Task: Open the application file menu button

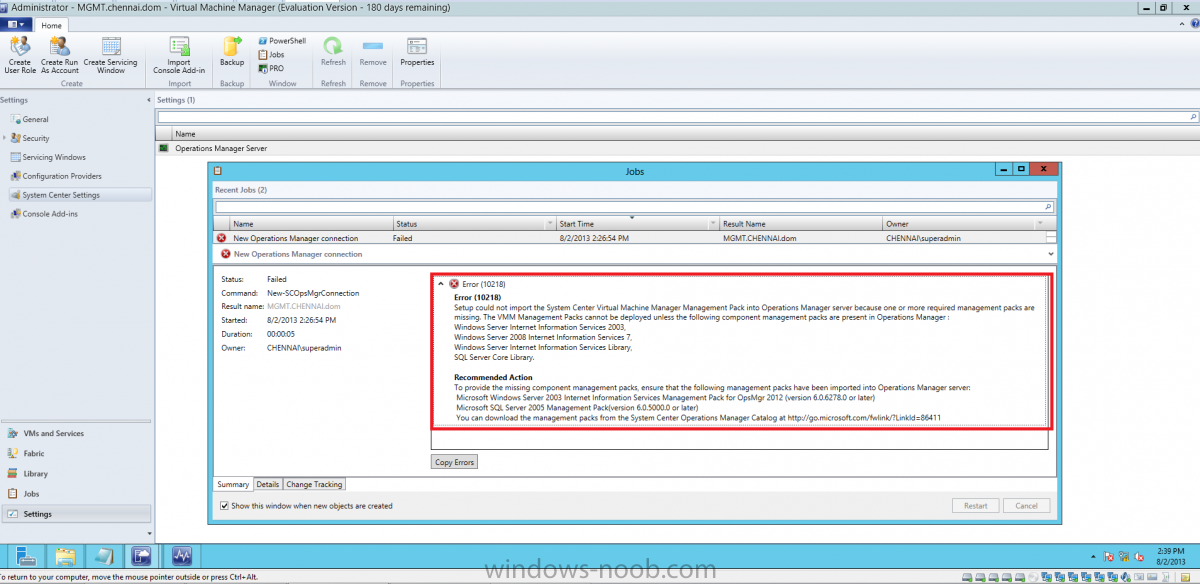Action: (15, 24)
